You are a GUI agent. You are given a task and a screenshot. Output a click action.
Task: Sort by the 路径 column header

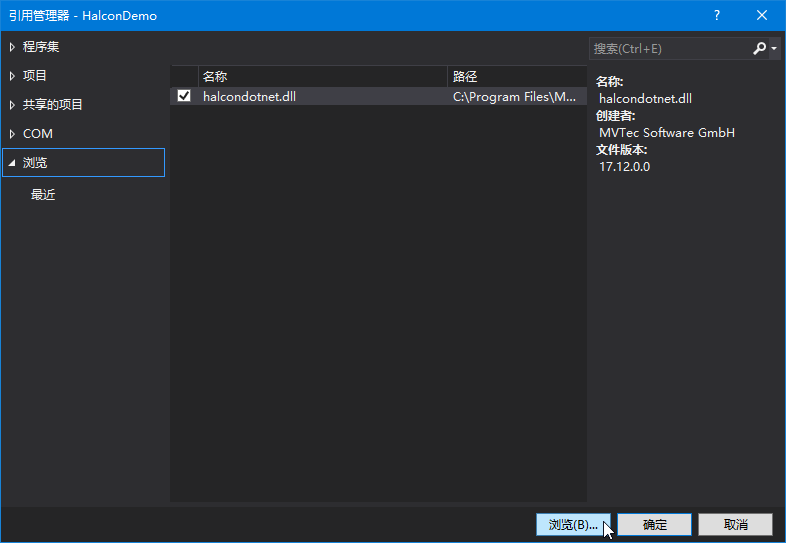(517, 76)
